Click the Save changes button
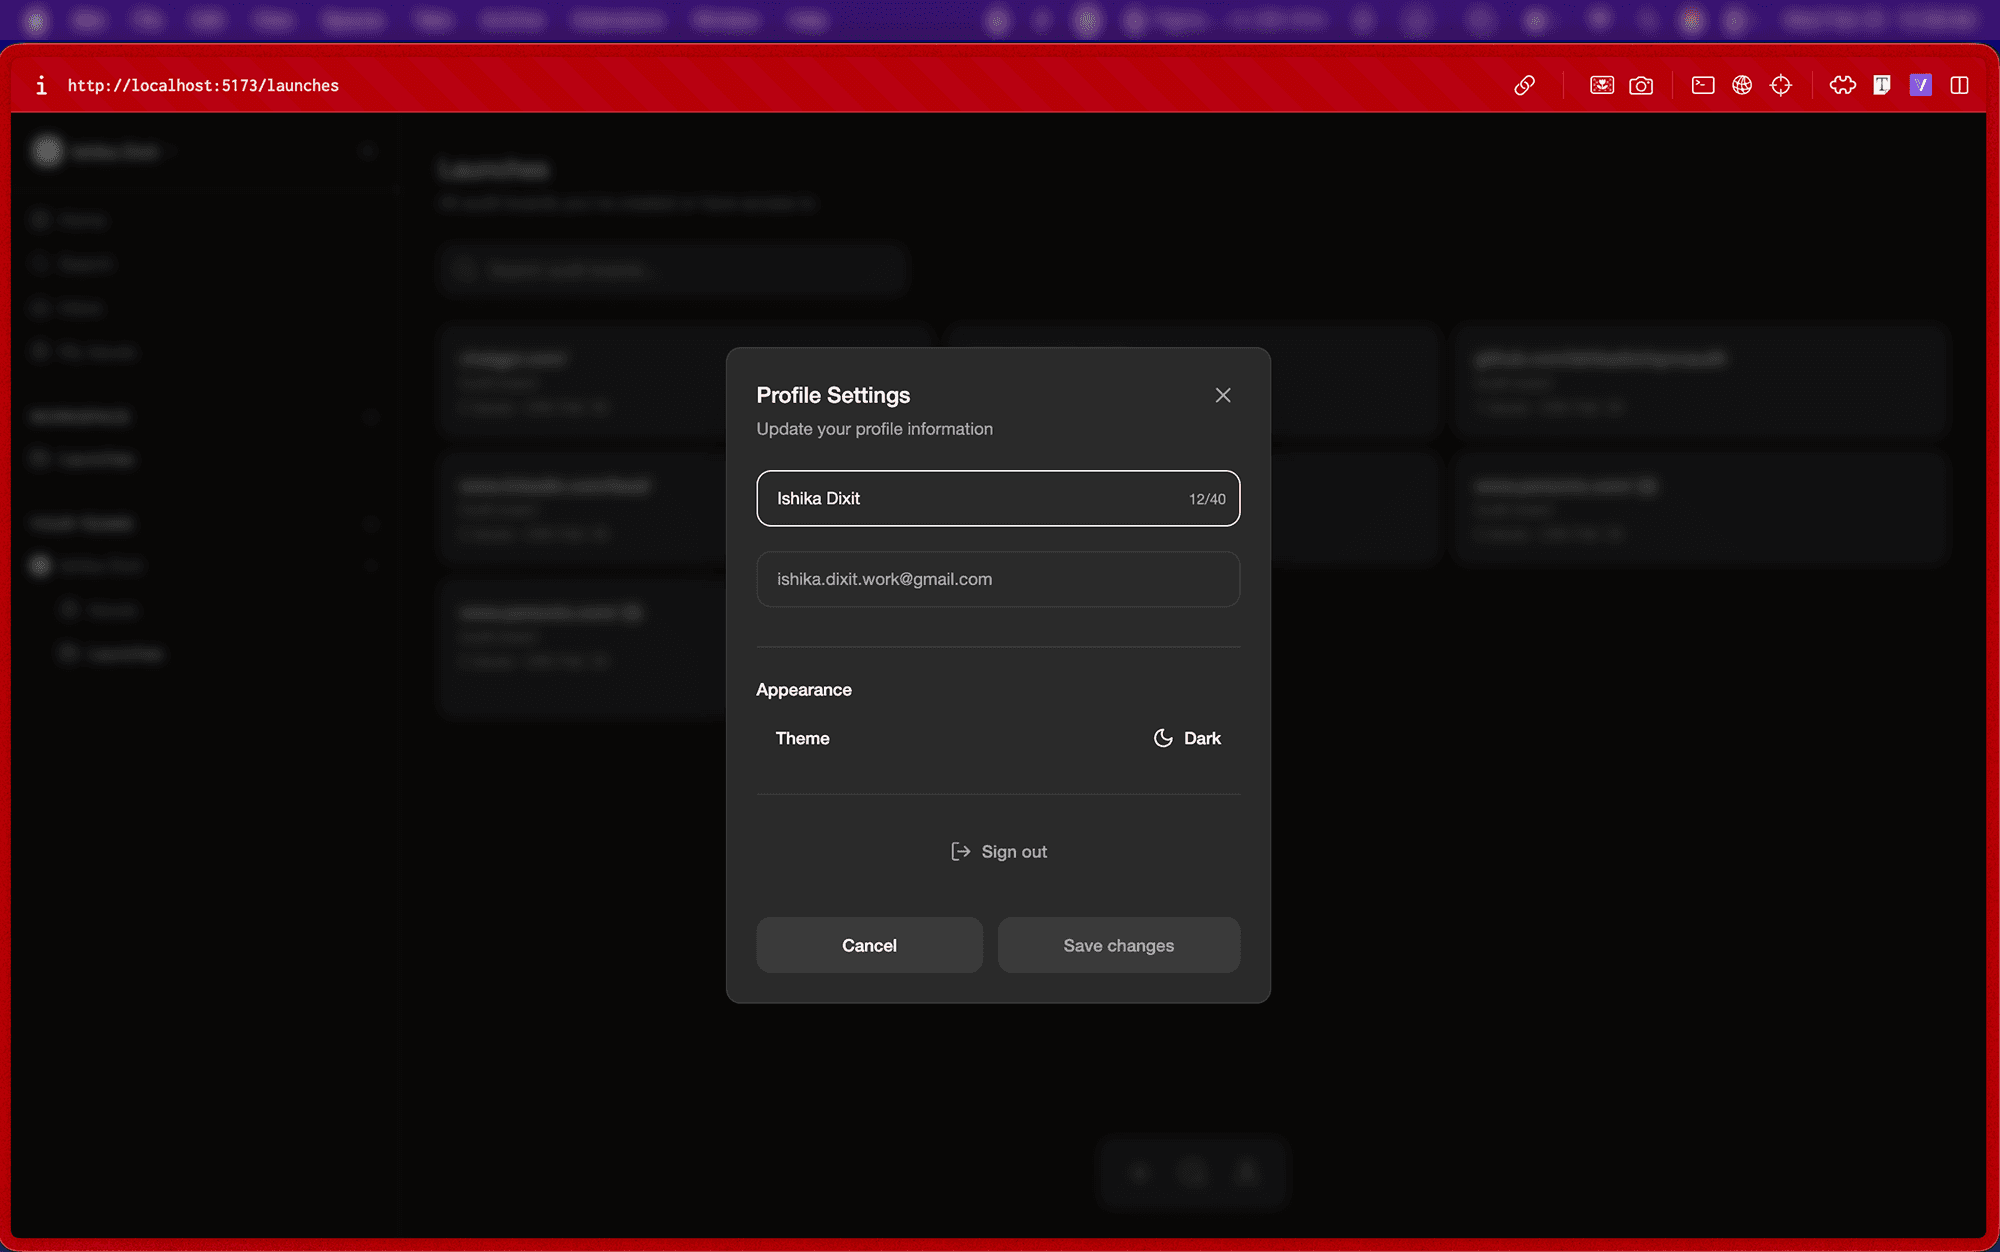2000x1252 pixels. (x=1118, y=945)
